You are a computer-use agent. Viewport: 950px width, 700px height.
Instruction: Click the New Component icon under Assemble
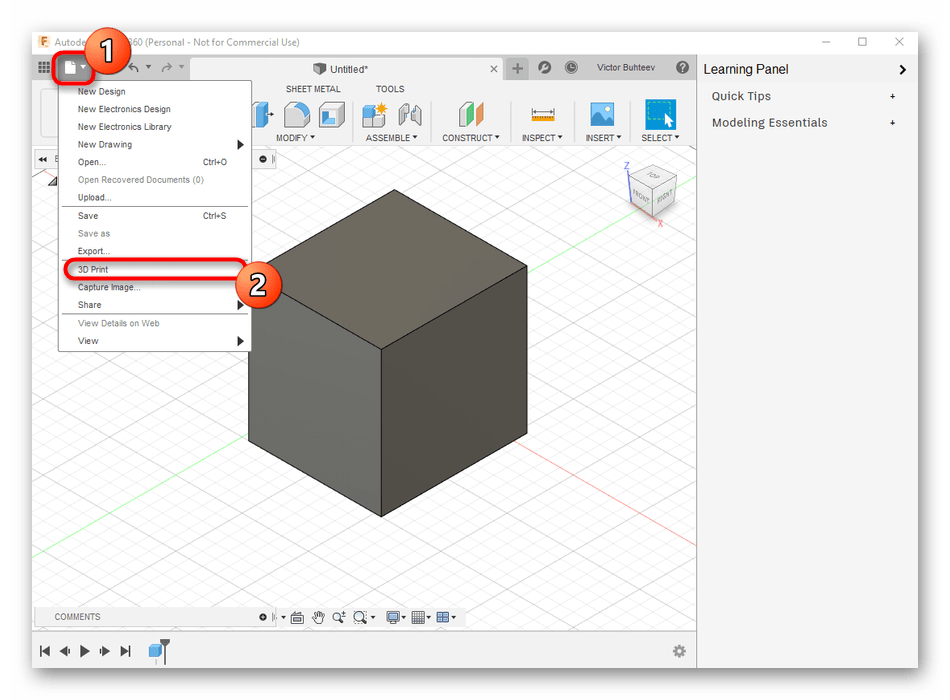pyautogui.click(x=375, y=115)
